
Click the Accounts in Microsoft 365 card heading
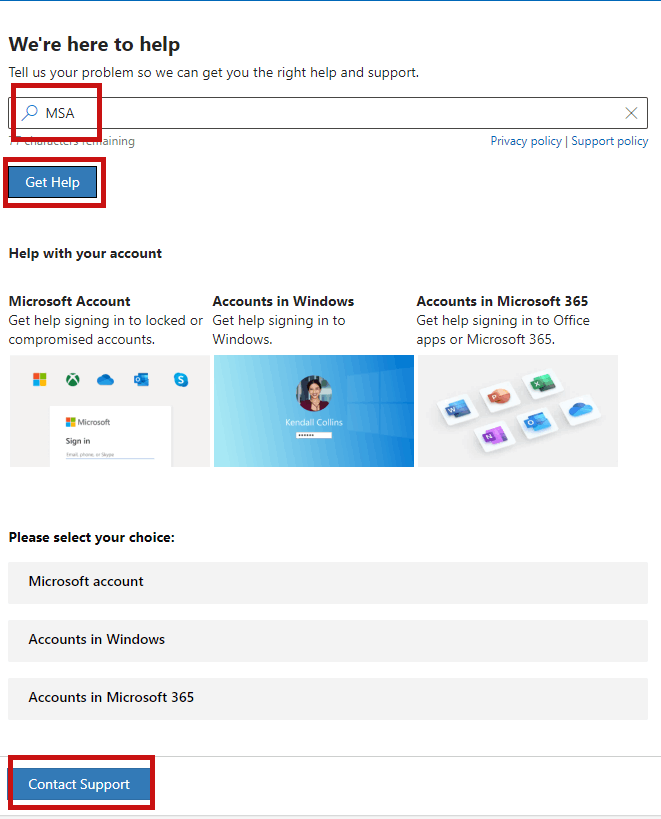[x=502, y=301]
